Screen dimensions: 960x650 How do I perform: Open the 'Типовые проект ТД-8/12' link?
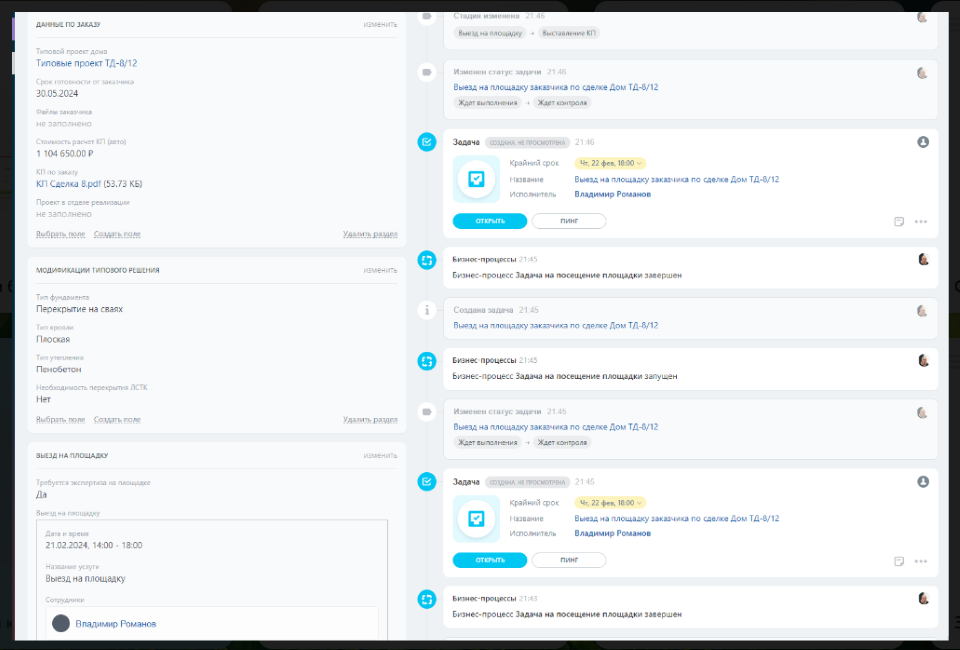point(86,63)
